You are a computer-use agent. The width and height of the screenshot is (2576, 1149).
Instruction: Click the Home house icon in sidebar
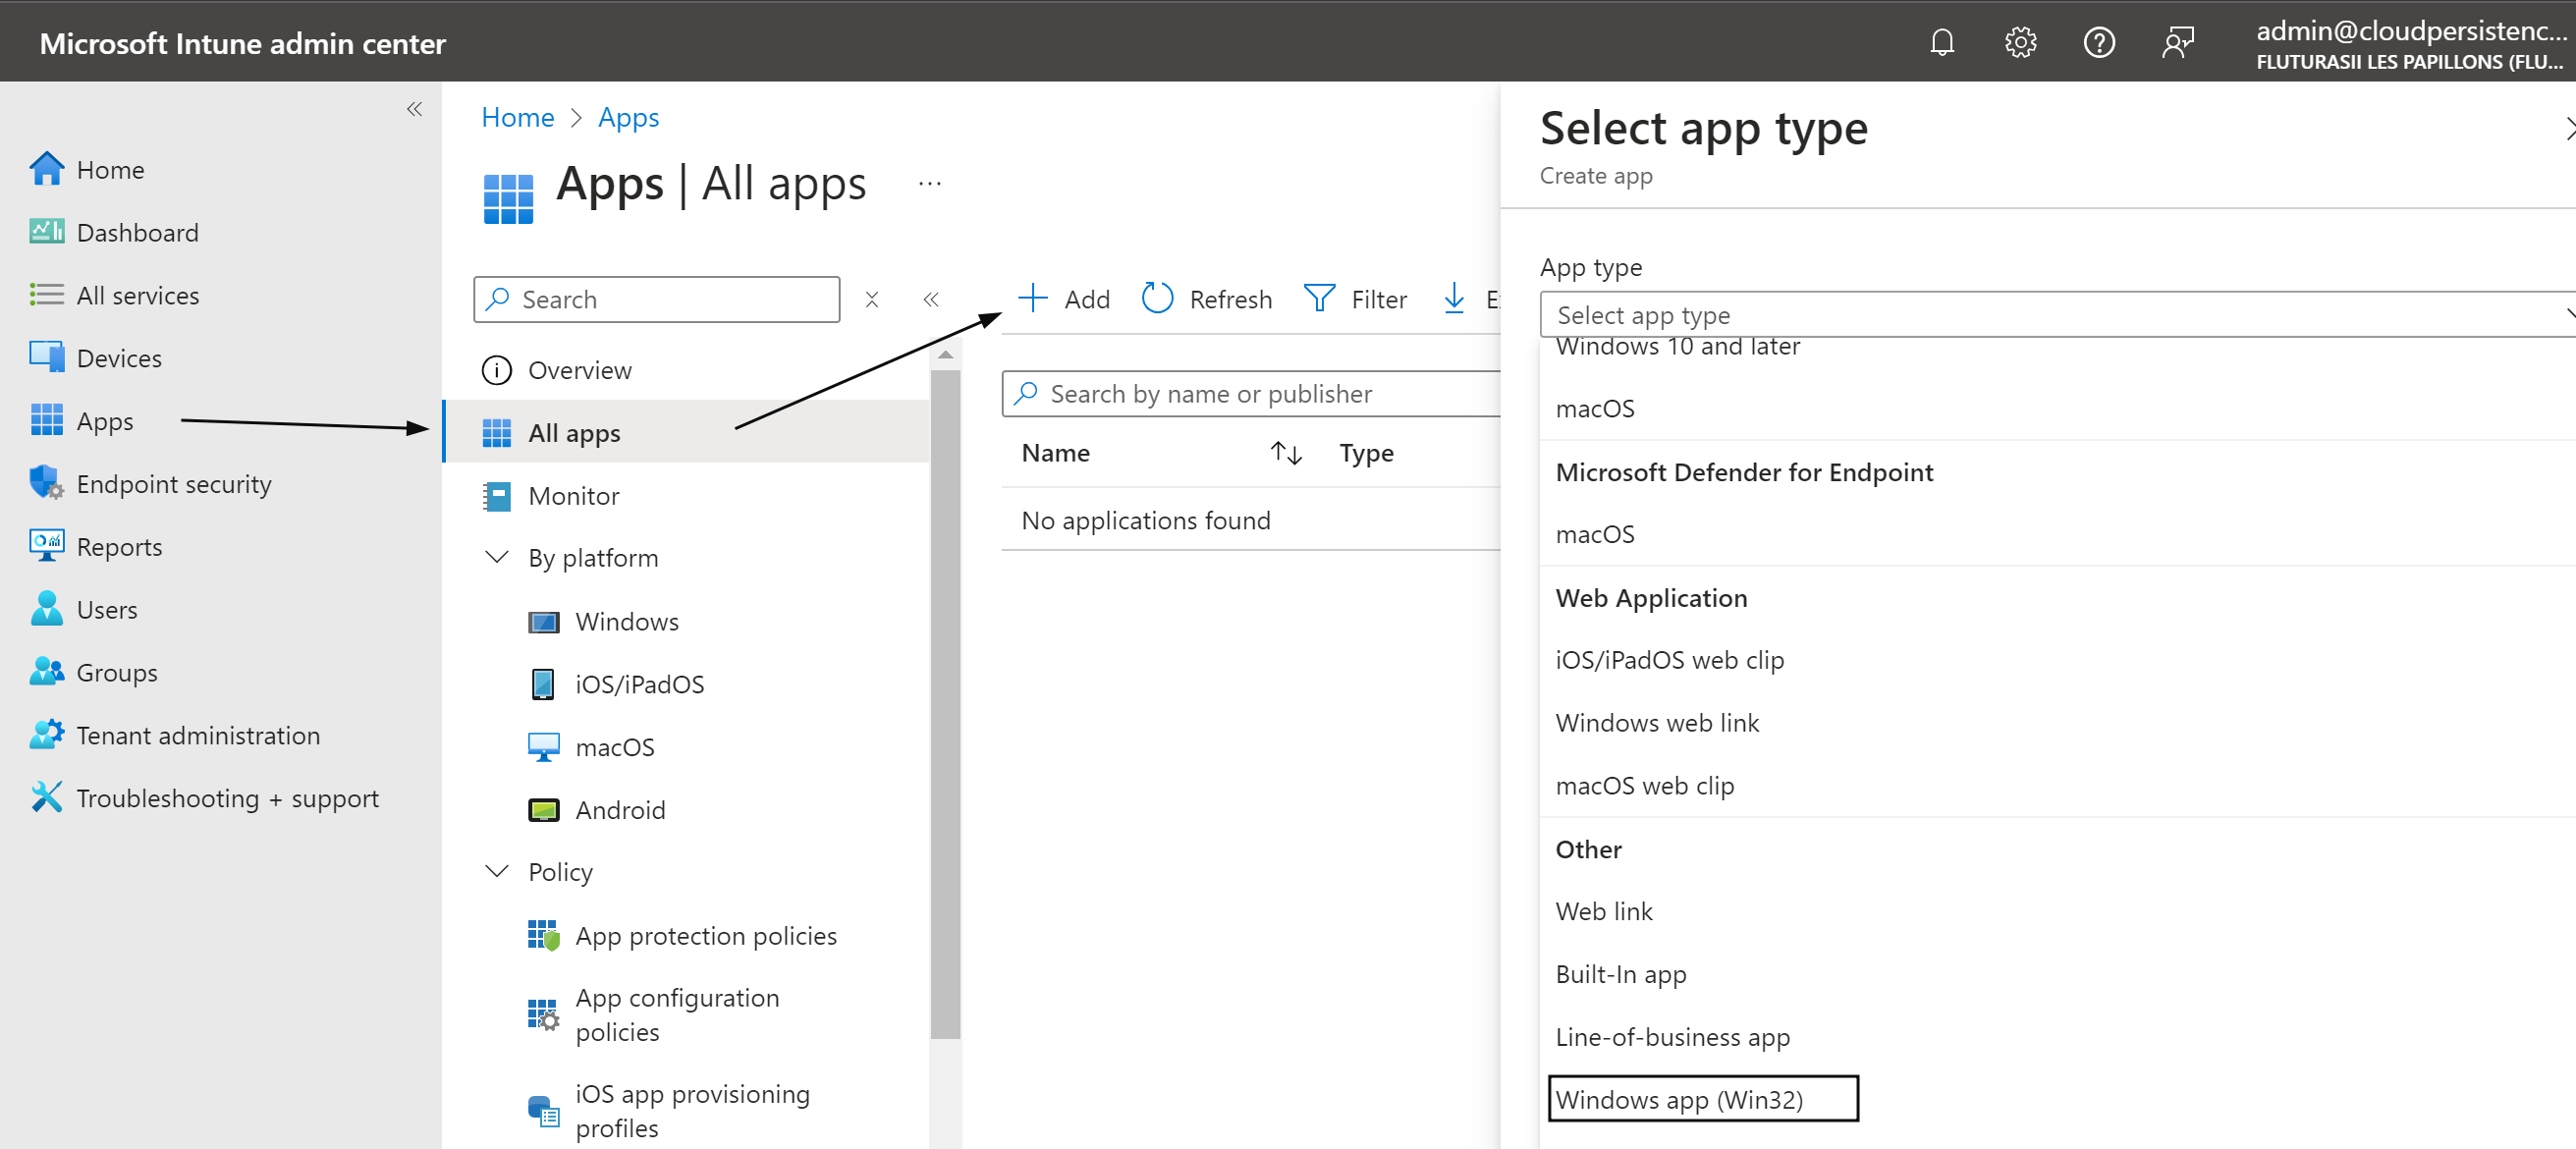click(x=47, y=169)
